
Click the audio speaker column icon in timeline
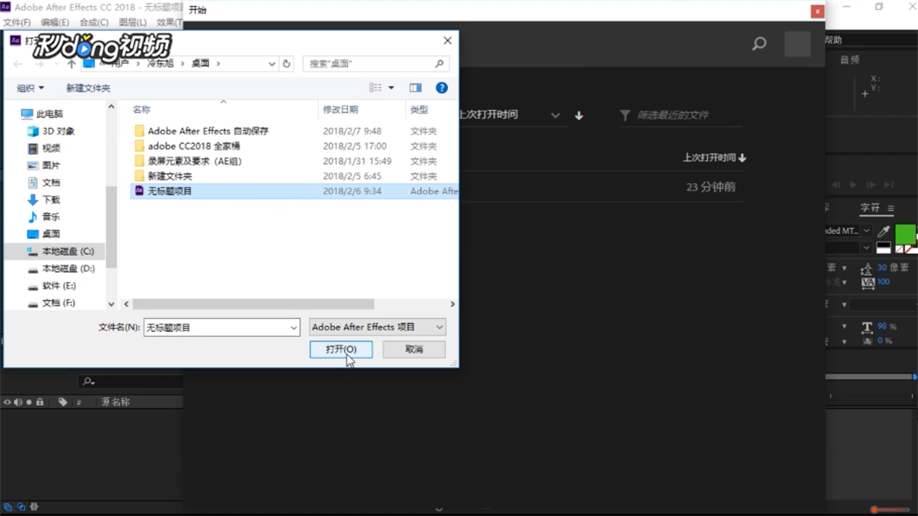click(18, 402)
